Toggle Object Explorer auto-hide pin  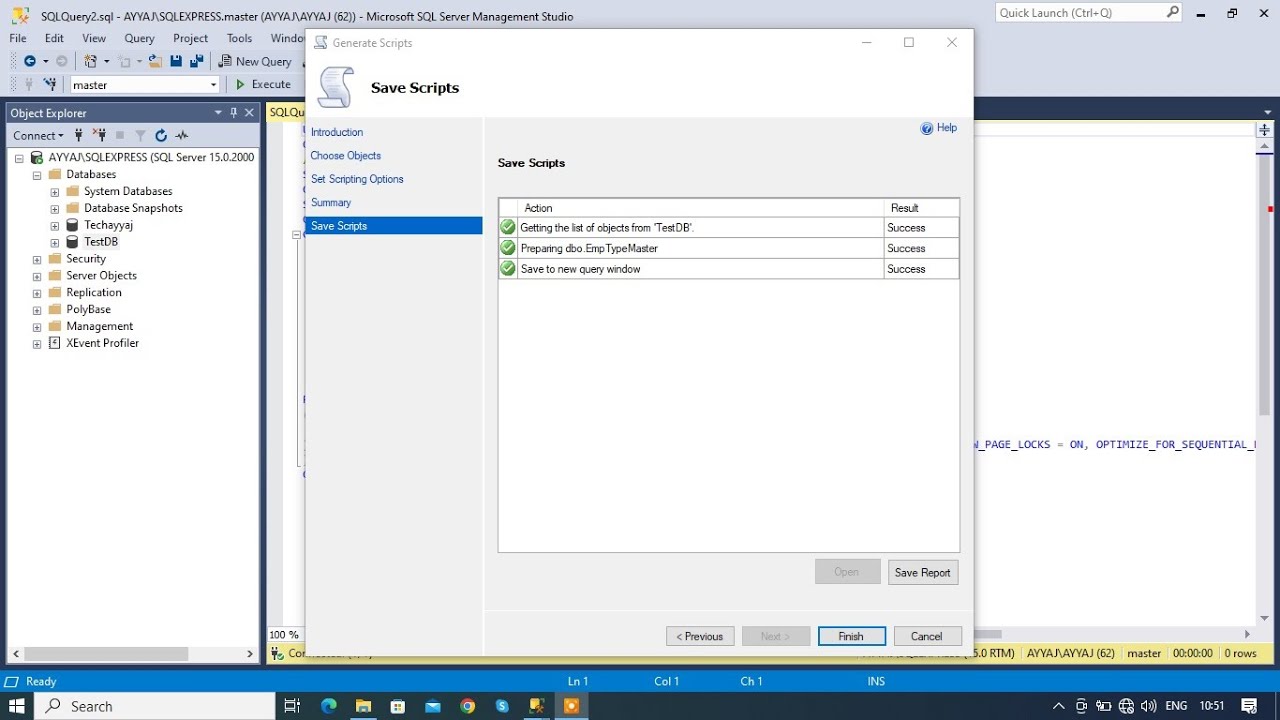click(234, 113)
